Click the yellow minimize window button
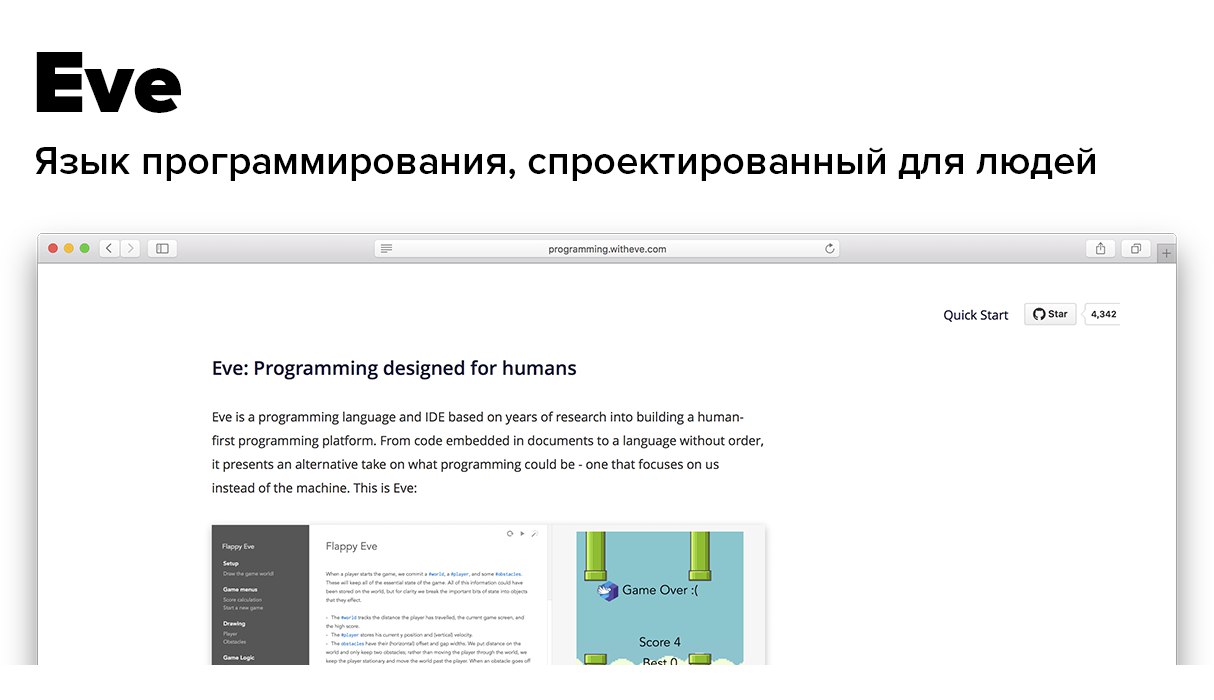1214x700 pixels. [69, 248]
